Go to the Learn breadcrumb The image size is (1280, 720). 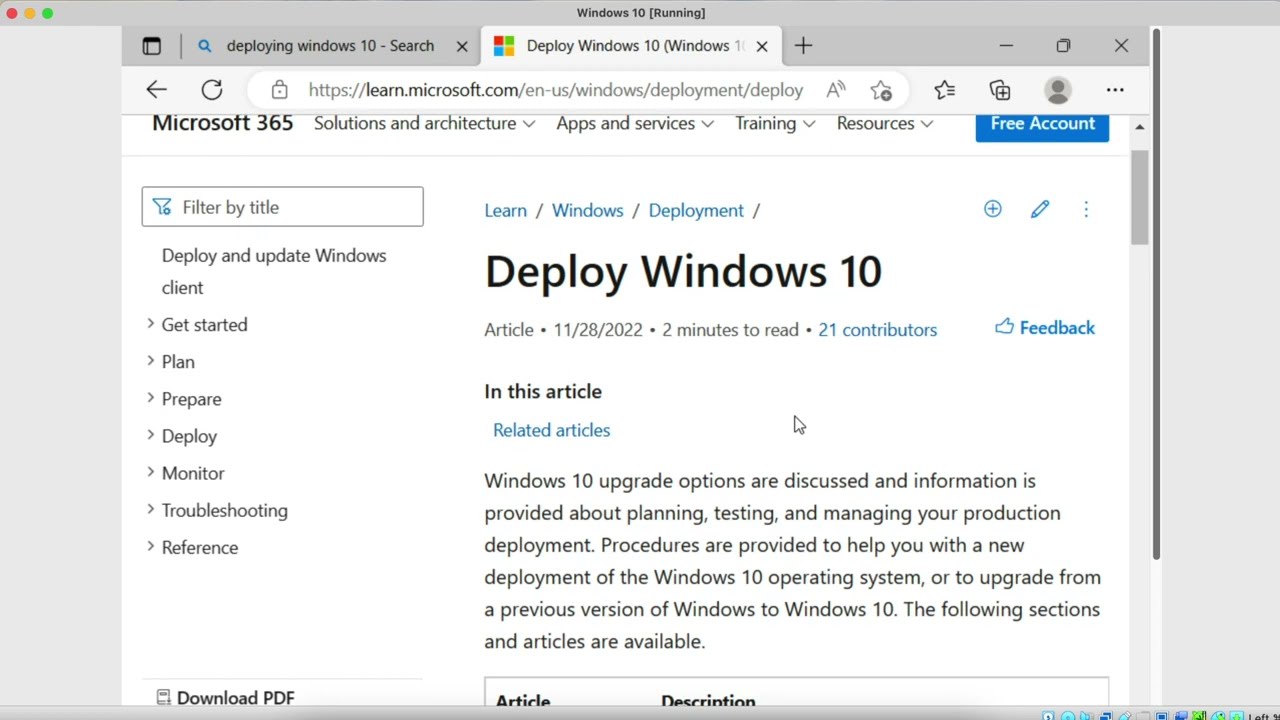tap(505, 210)
